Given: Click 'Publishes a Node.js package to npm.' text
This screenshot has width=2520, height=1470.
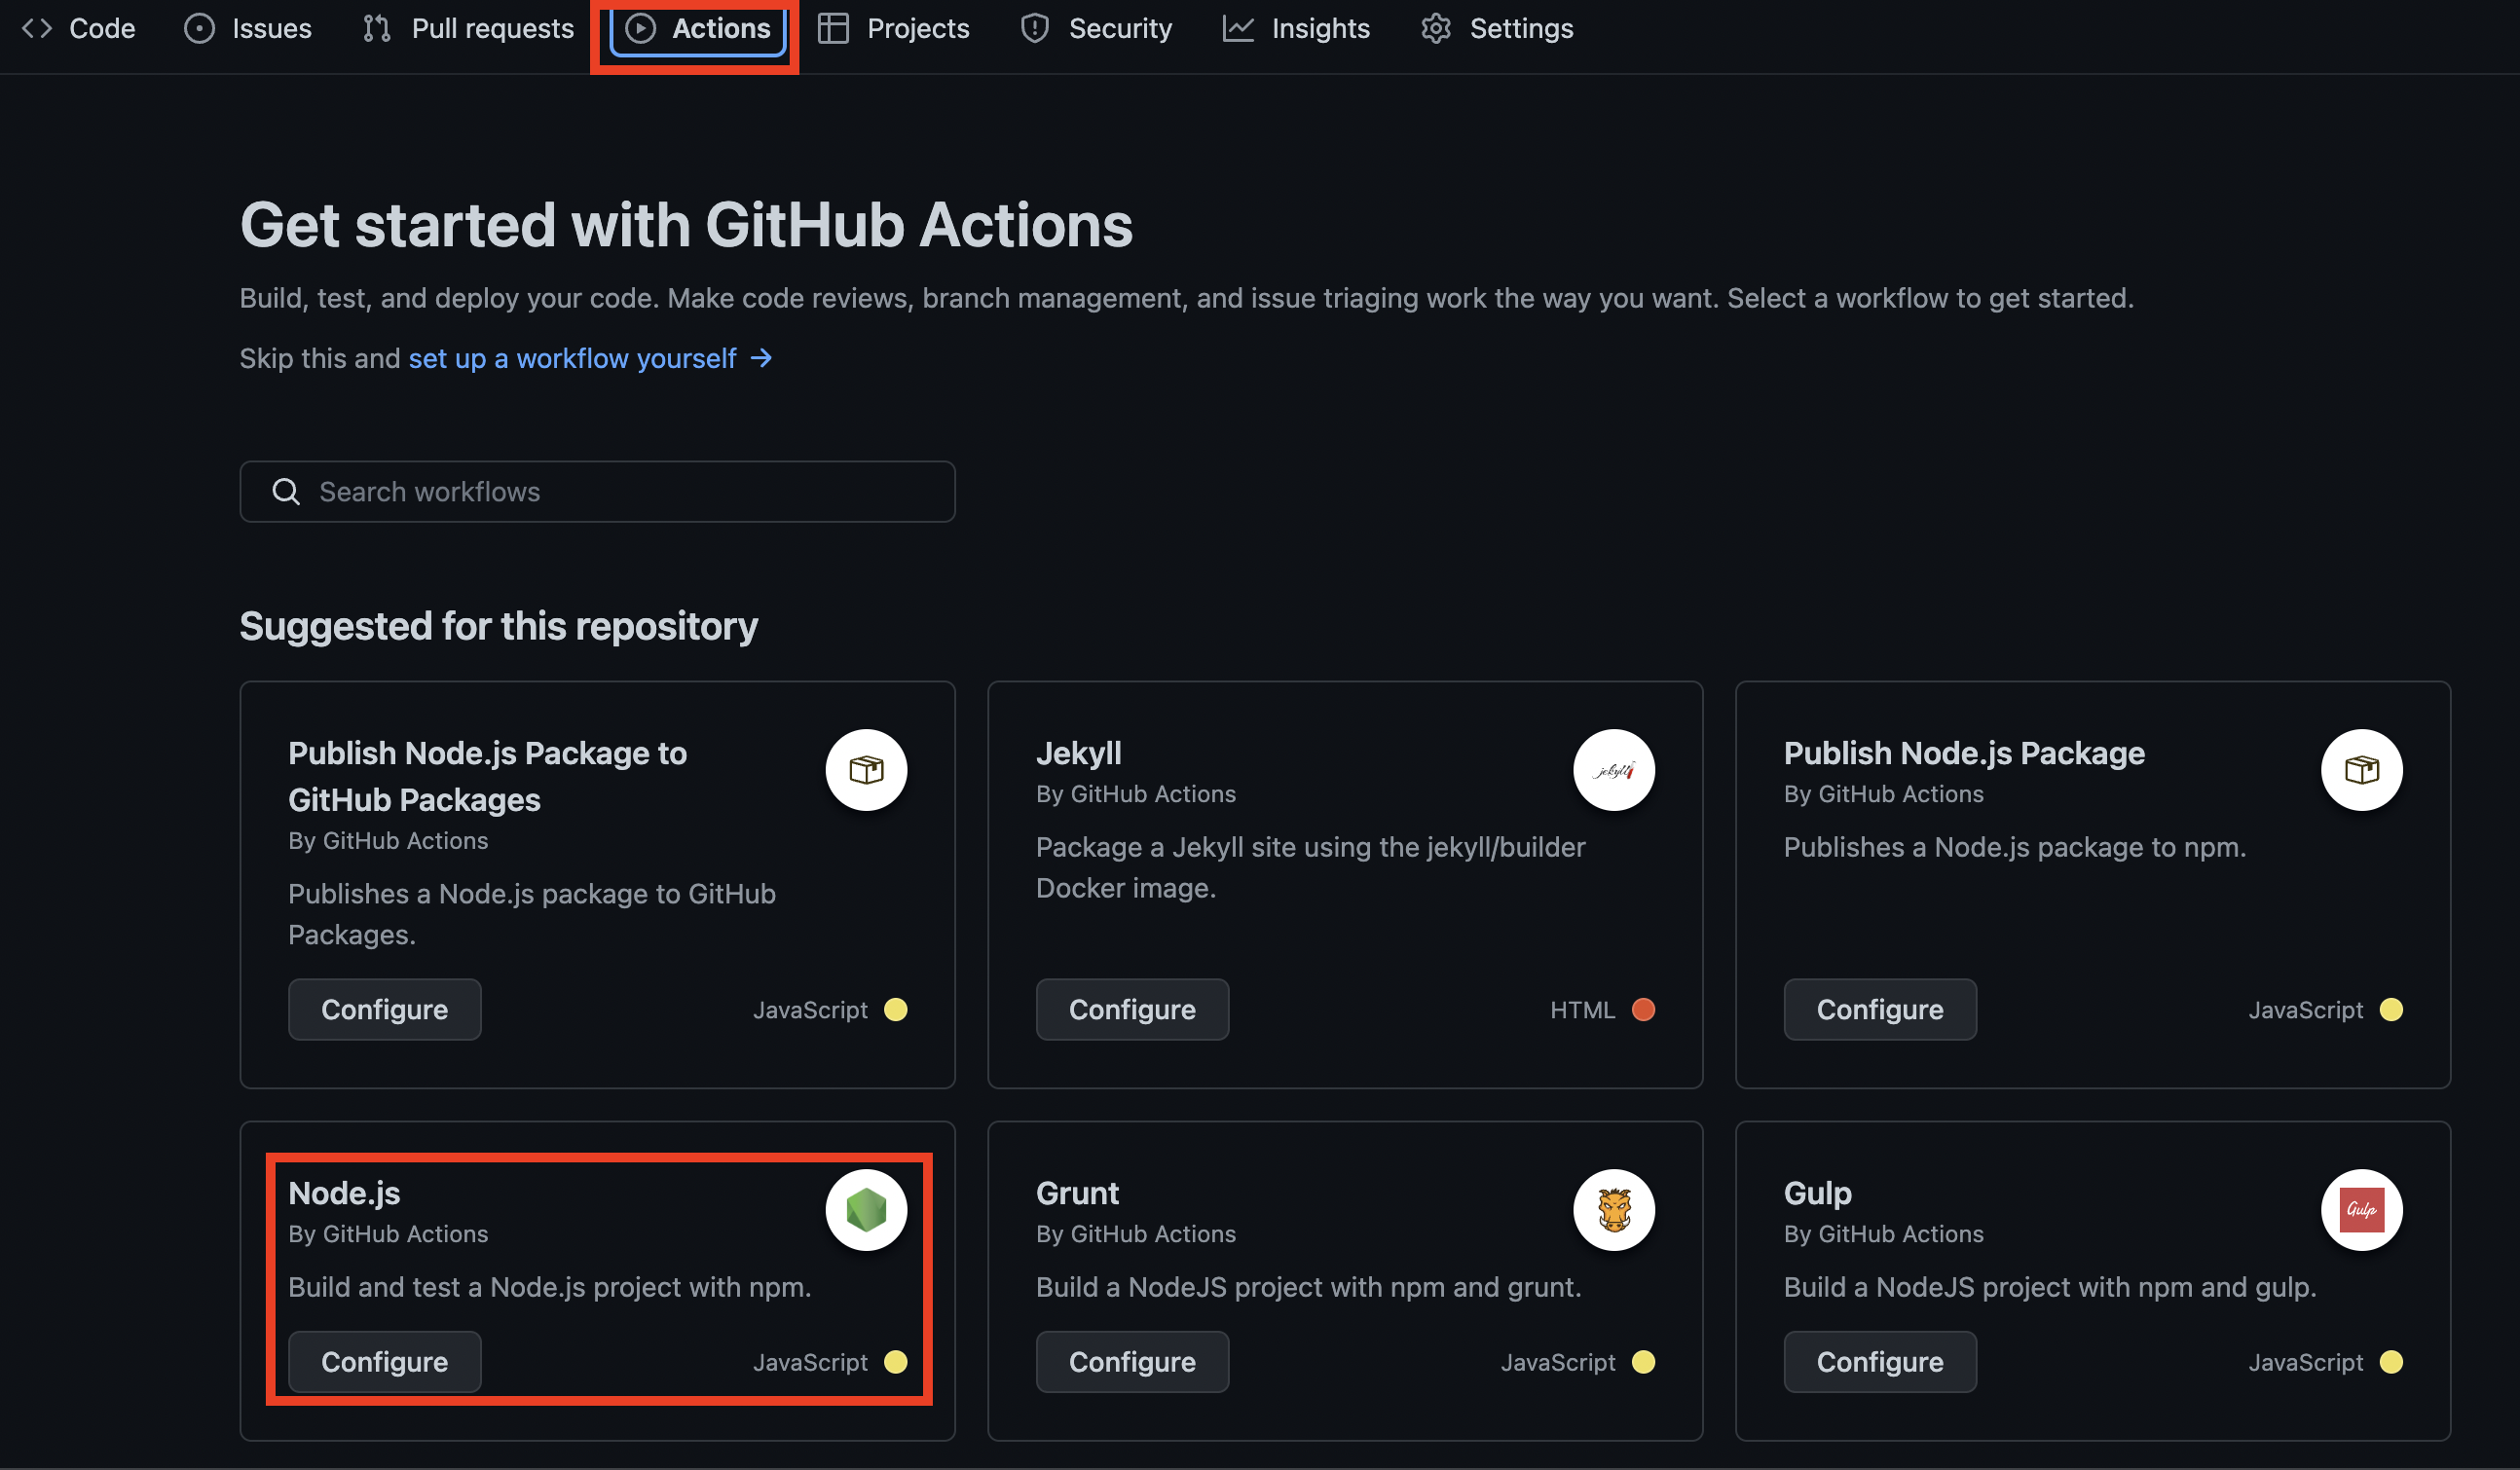Looking at the screenshot, I should (x=2014, y=846).
